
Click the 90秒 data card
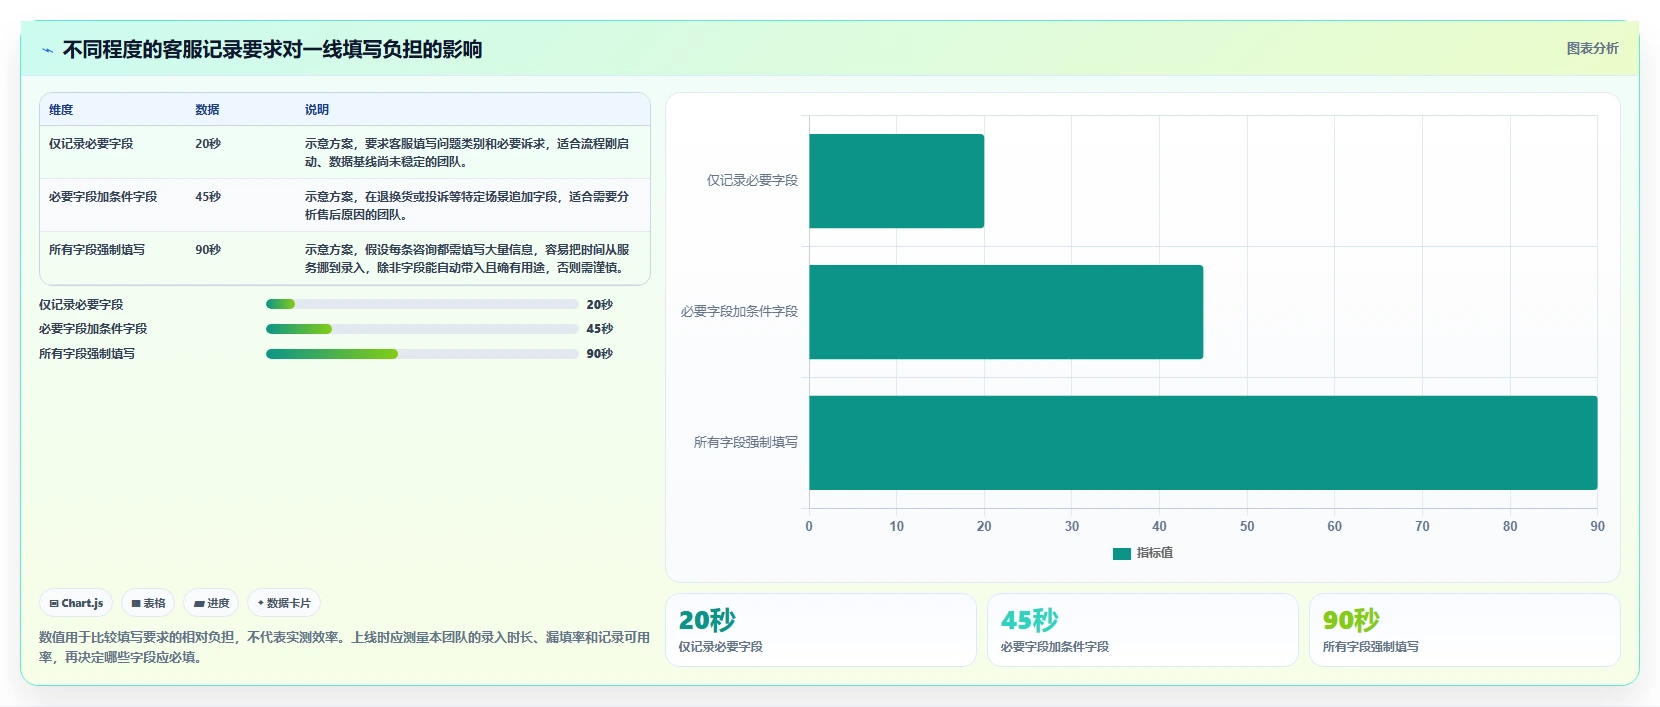pyautogui.click(x=1465, y=630)
